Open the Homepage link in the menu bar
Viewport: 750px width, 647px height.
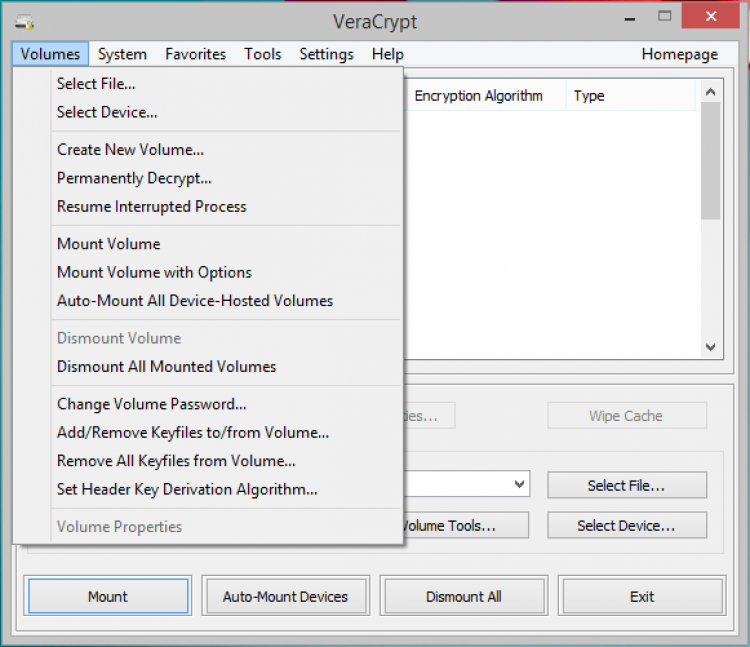[x=680, y=54]
